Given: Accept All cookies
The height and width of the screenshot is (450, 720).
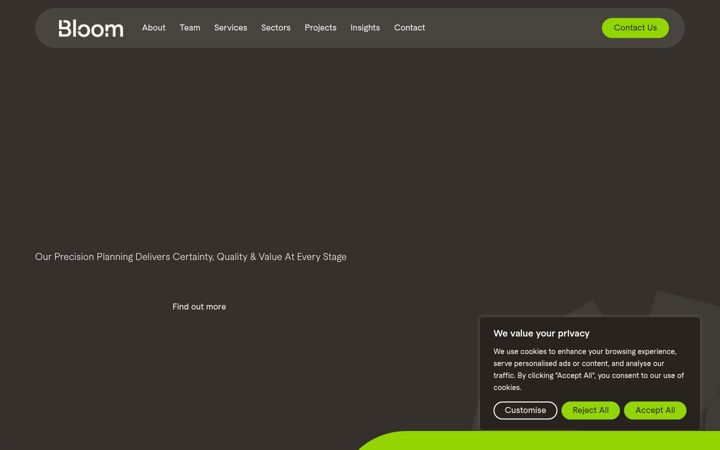Looking at the screenshot, I should coord(655,410).
